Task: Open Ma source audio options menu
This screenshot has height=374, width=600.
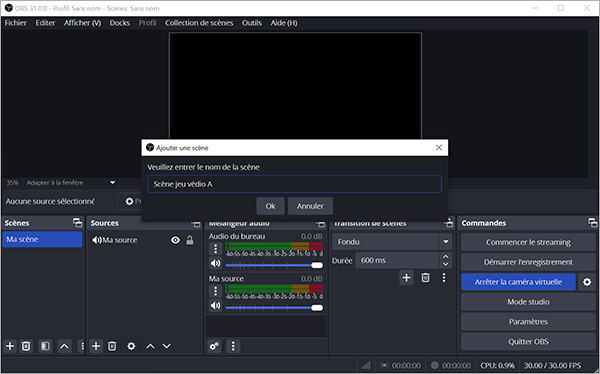Action: click(215, 291)
